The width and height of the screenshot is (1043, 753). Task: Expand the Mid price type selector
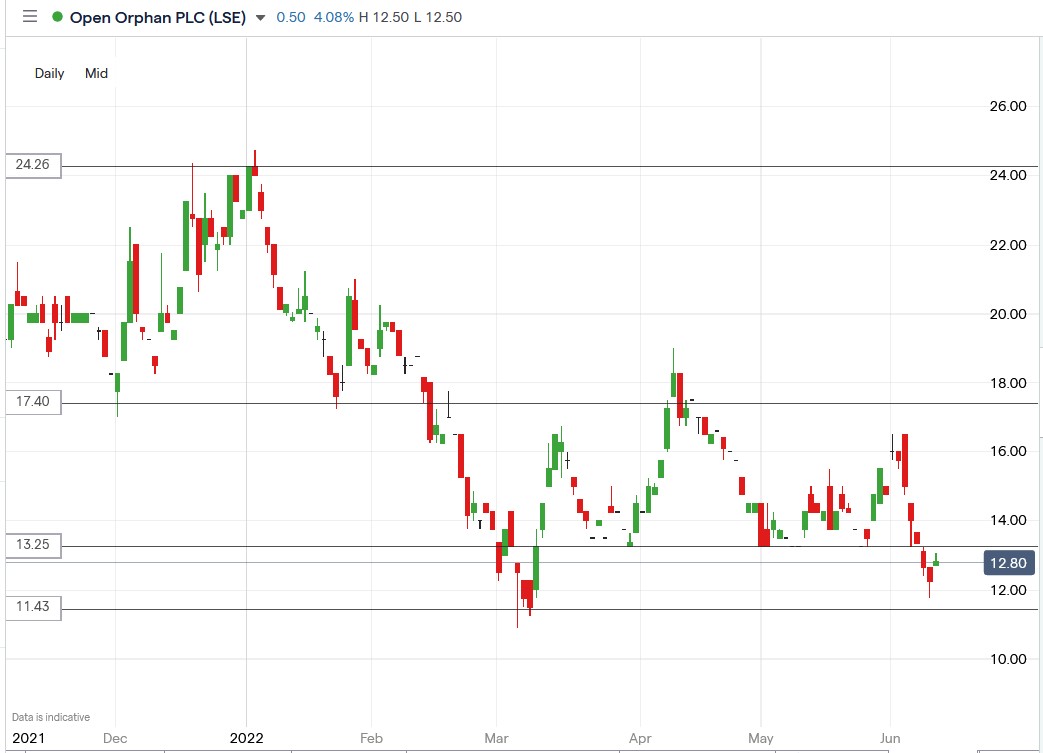coord(96,73)
